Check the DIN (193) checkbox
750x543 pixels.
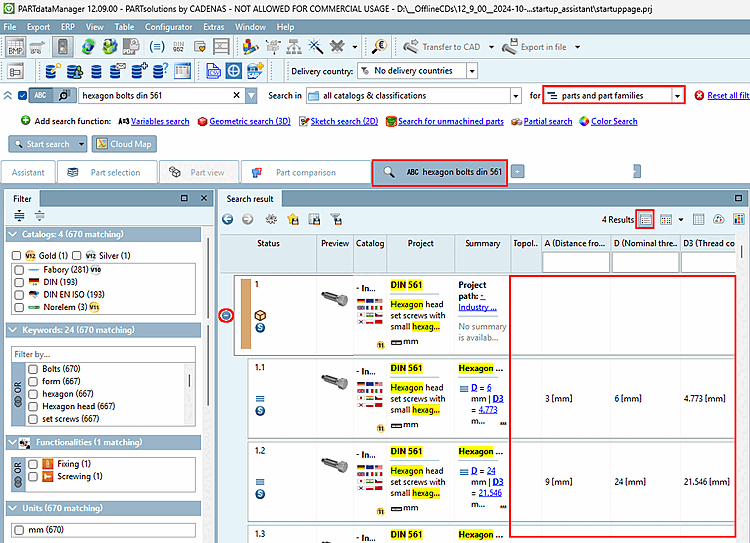point(19,282)
